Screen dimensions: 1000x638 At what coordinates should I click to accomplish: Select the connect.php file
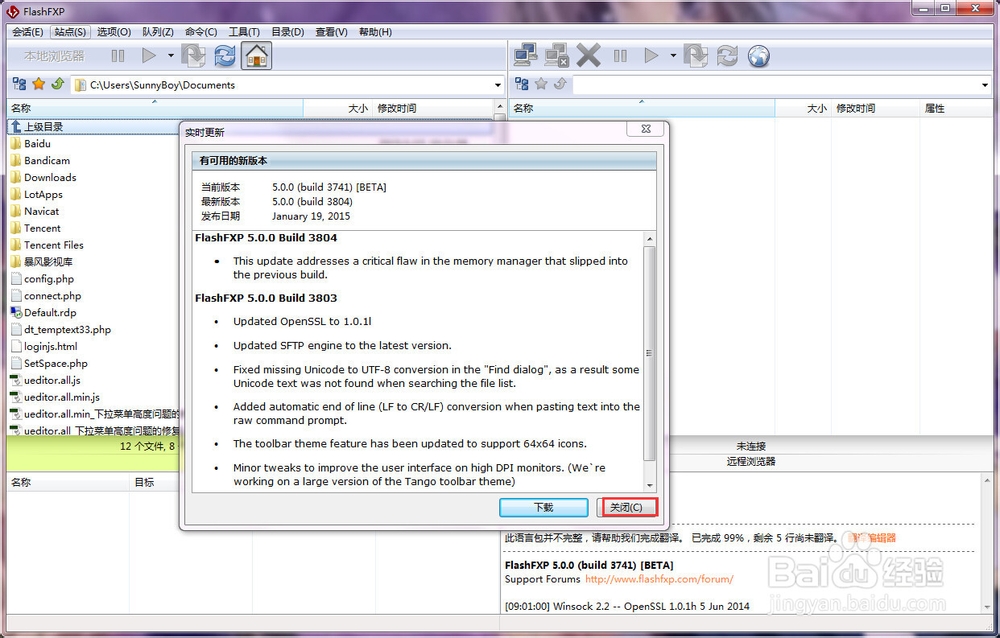52,295
